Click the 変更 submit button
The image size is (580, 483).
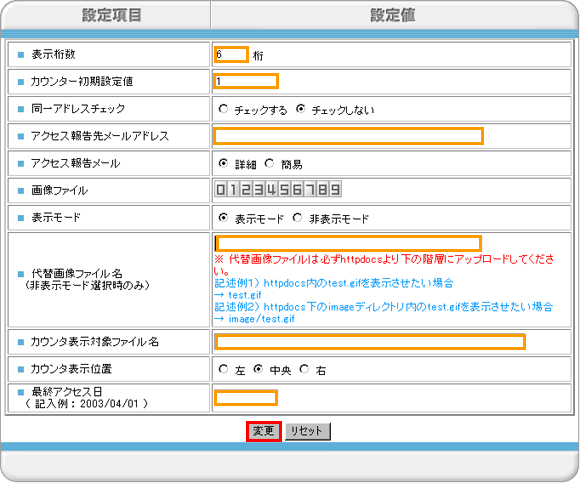click(x=264, y=431)
